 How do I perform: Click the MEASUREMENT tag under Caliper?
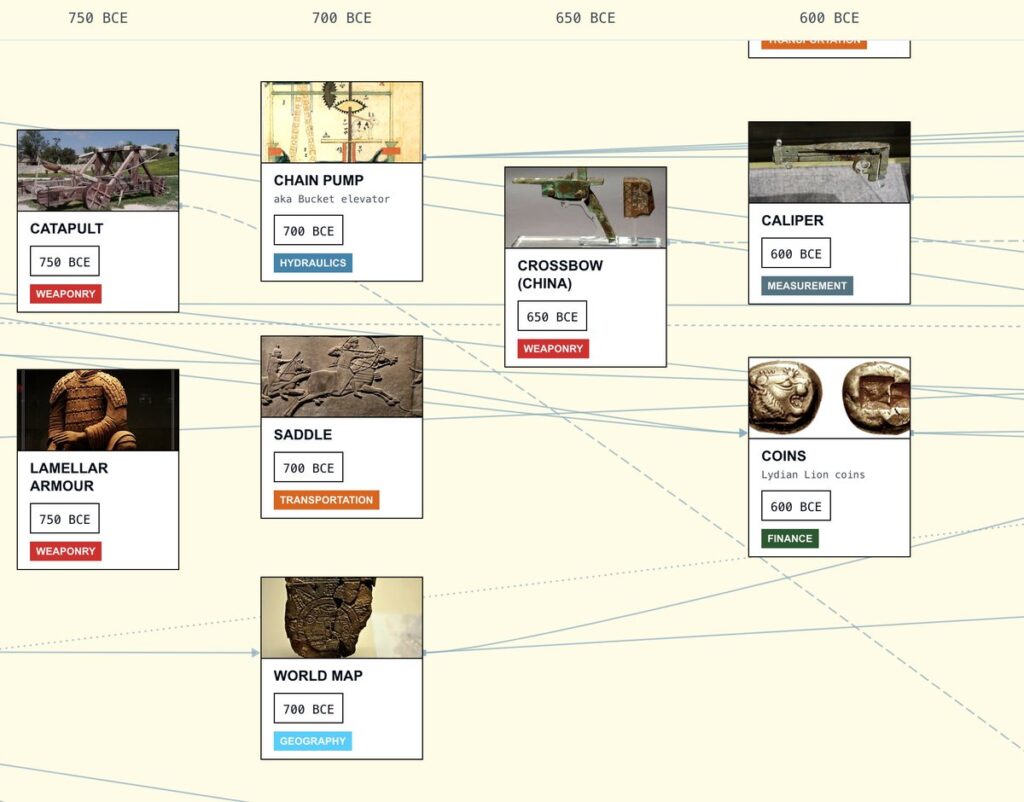(806, 286)
